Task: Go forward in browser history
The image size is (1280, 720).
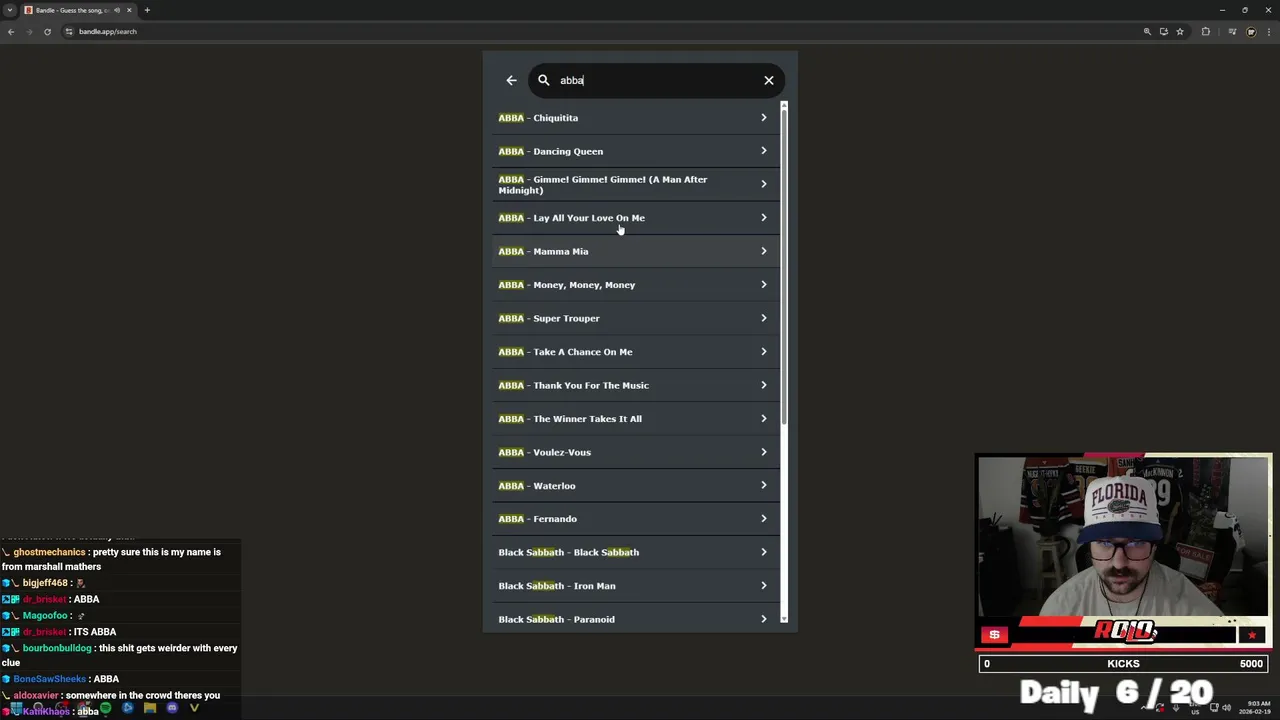Action: point(29,32)
